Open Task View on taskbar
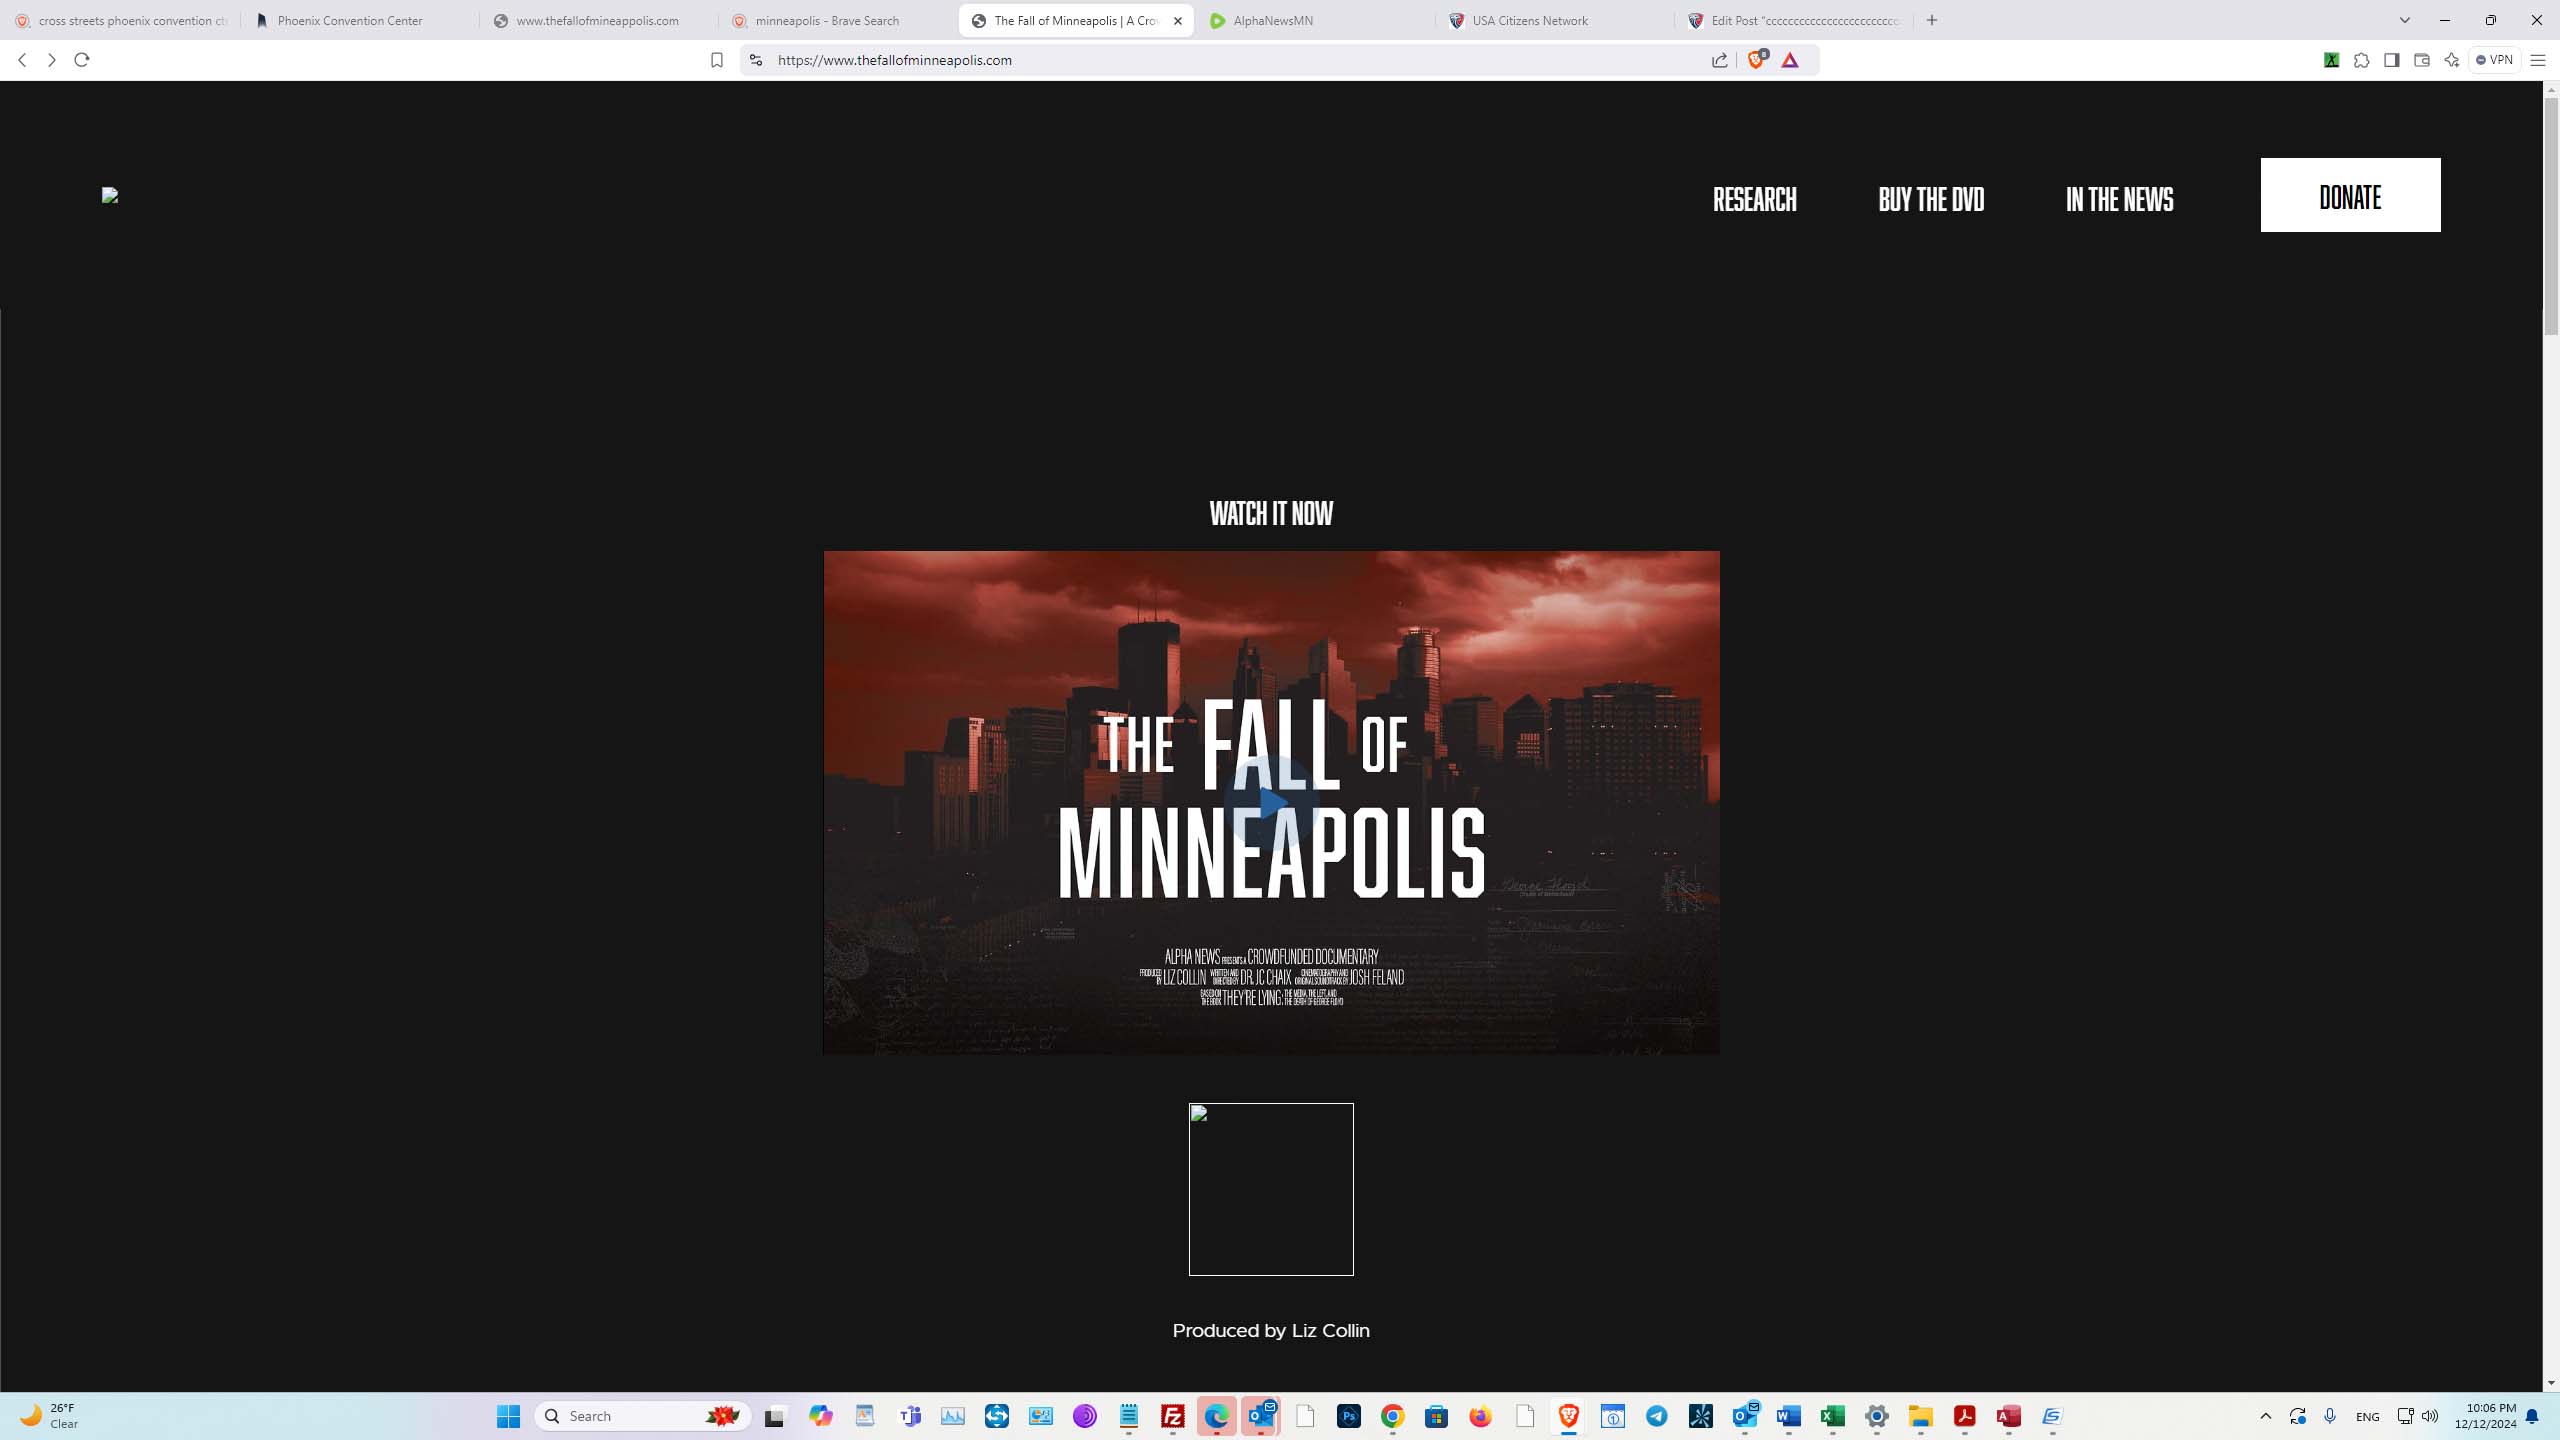Image resolution: width=2560 pixels, height=1440 pixels. coord(776,1416)
